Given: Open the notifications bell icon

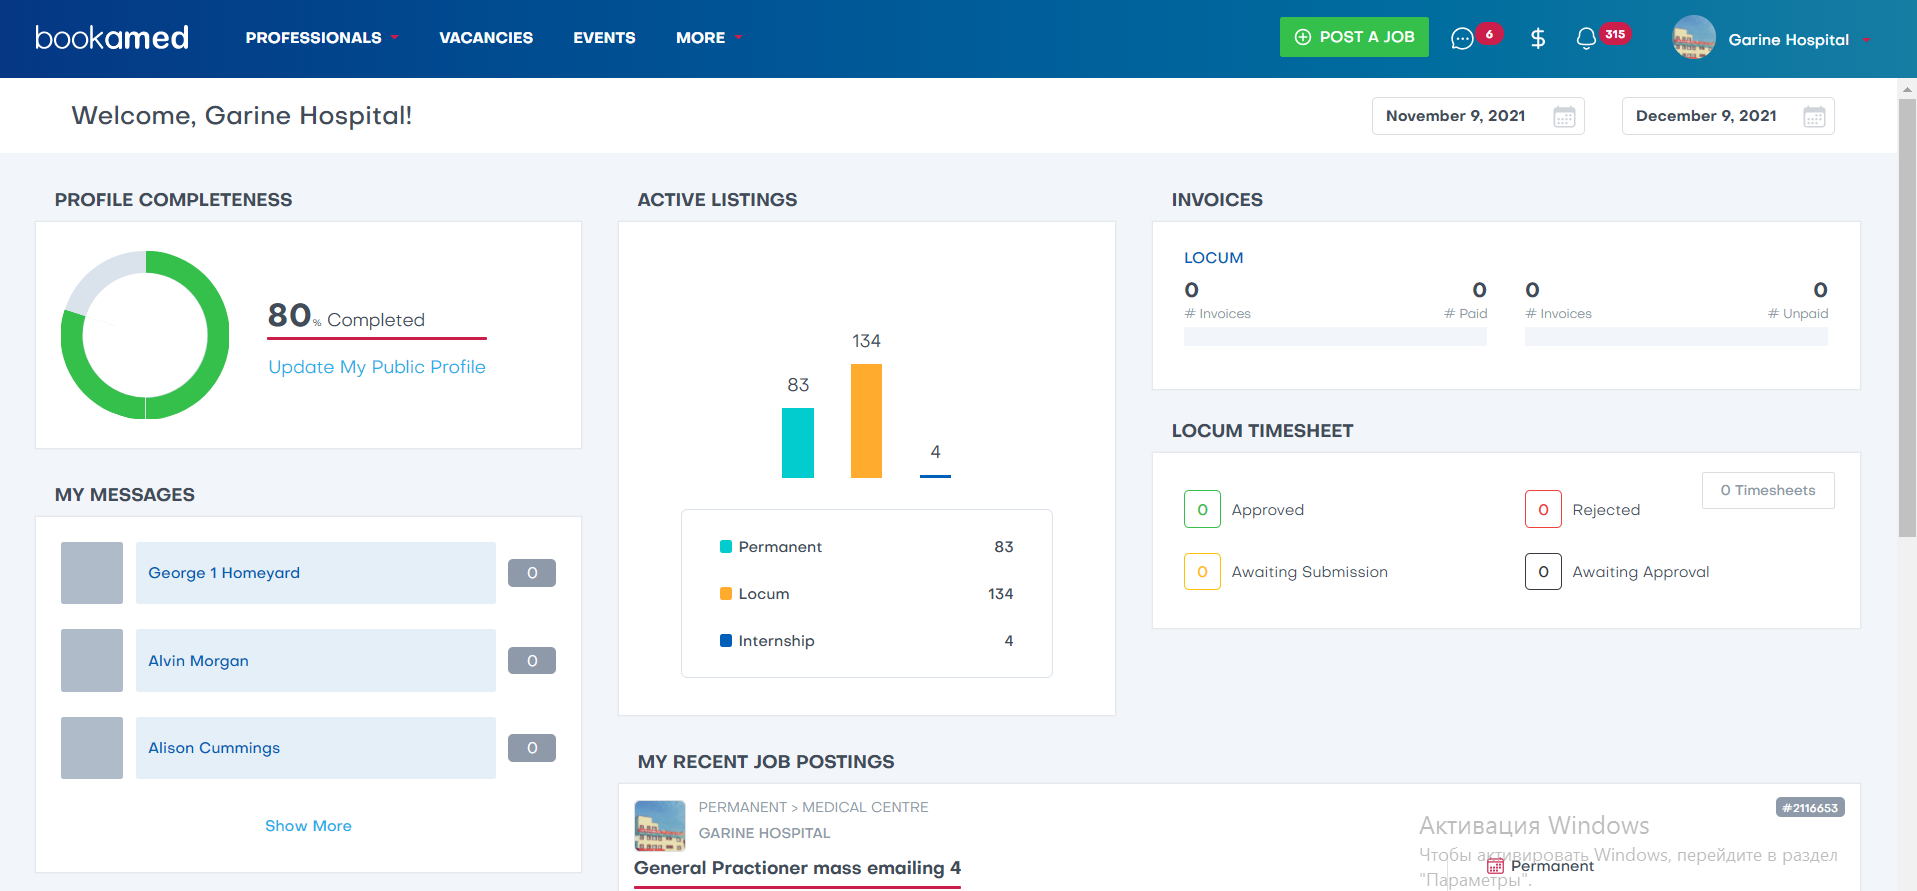Looking at the screenshot, I should 1586,38.
